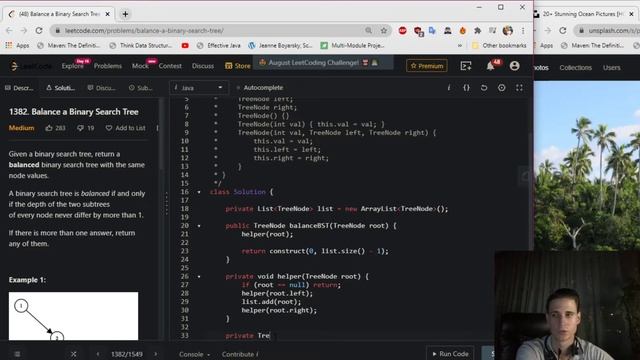Viewport: 640px width, 360px height.
Task: Collapse class Solution fold arrow at line 16
Action: click(x=199, y=192)
